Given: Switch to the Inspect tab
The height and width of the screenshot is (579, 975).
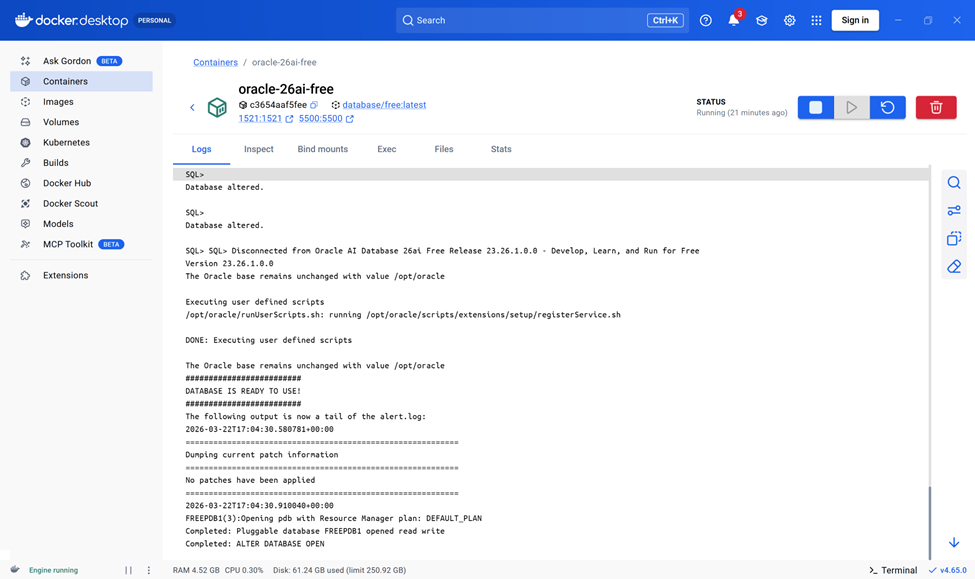Looking at the screenshot, I should (258, 148).
